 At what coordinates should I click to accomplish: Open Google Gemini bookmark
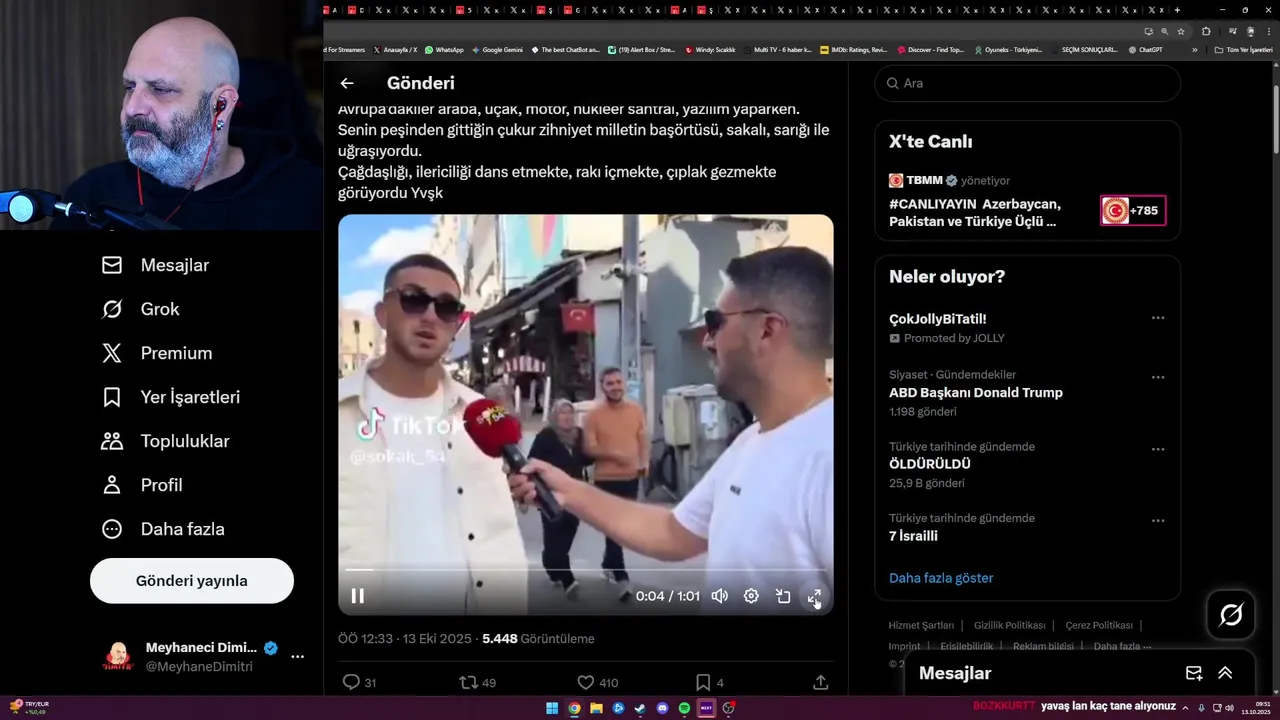[497, 49]
